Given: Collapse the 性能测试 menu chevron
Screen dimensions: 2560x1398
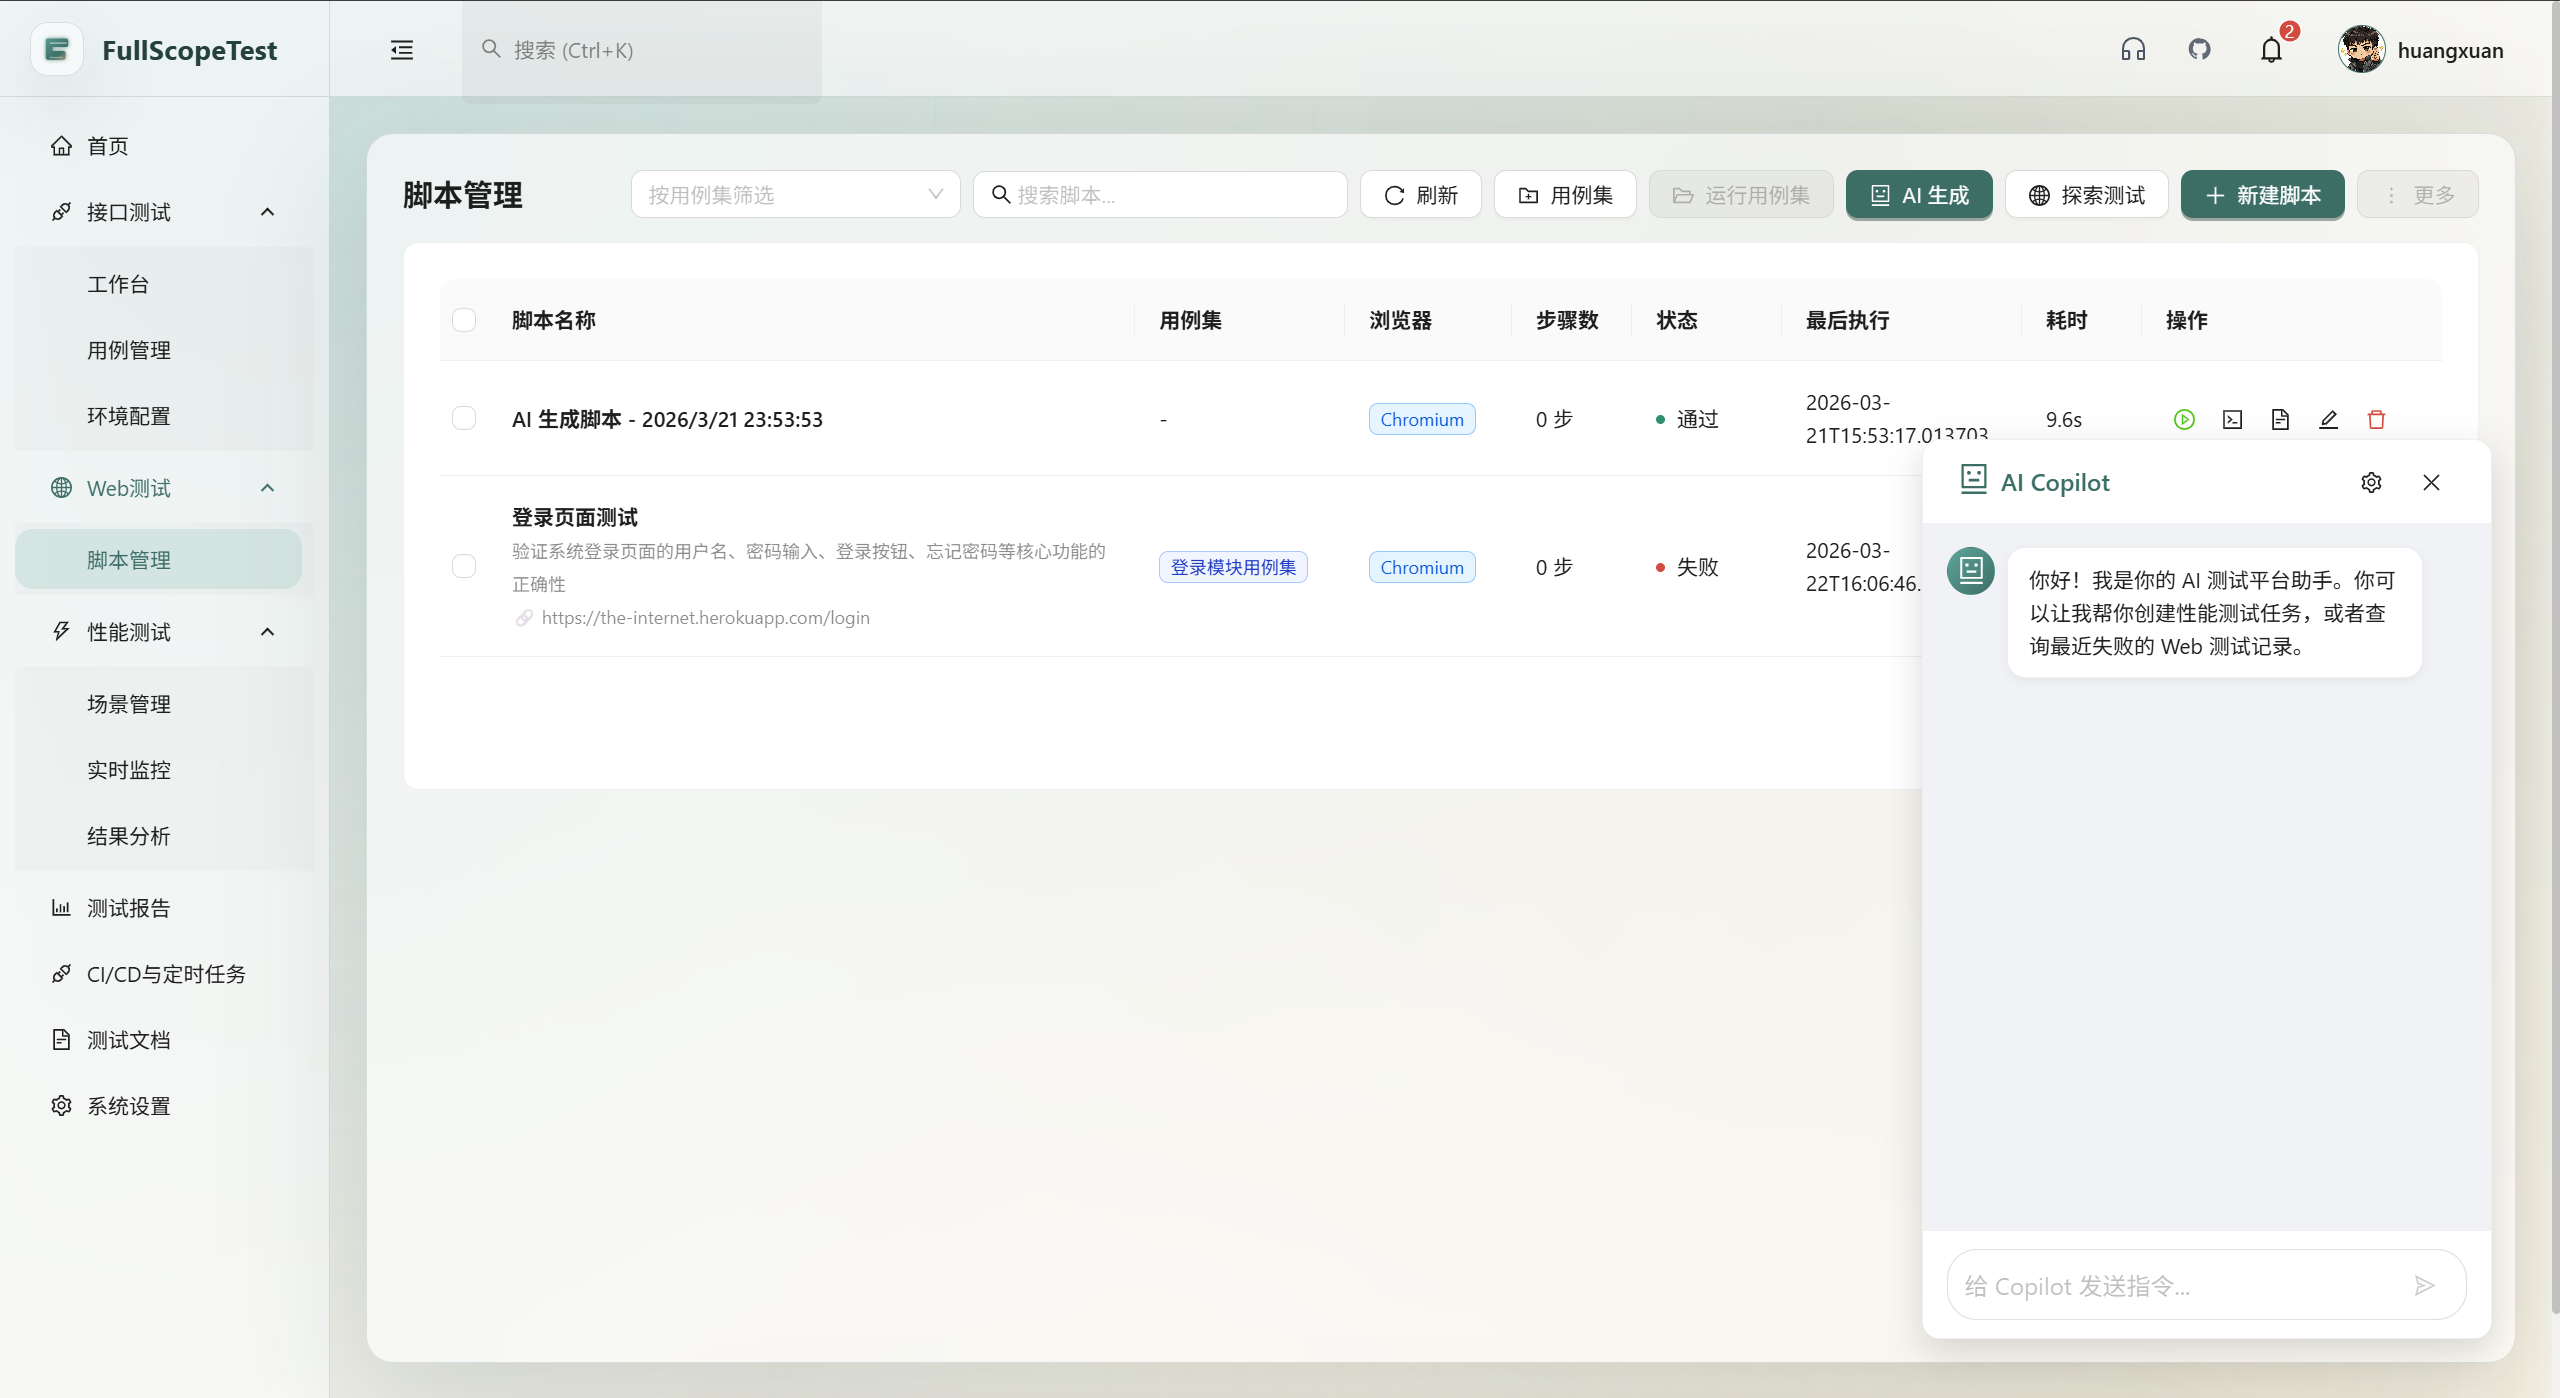Looking at the screenshot, I should pos(267,632).
